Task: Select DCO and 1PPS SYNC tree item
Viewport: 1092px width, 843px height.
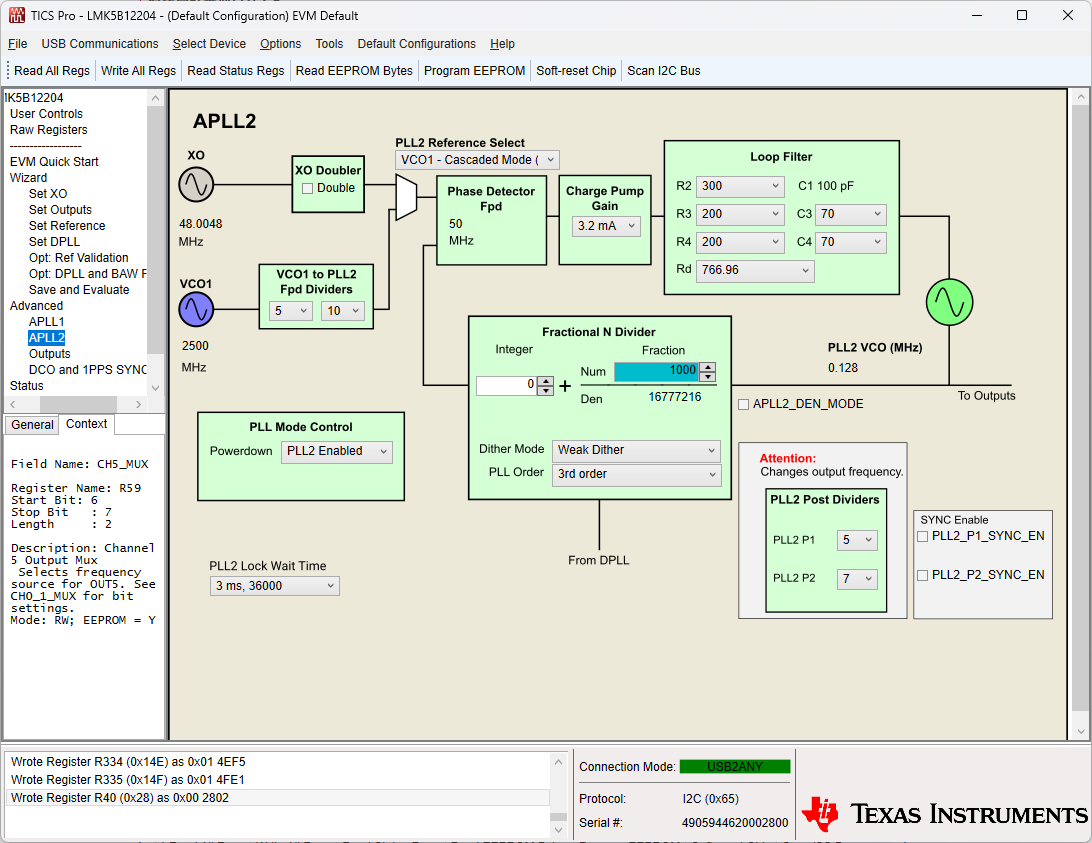Action: (x=87, y=370)
